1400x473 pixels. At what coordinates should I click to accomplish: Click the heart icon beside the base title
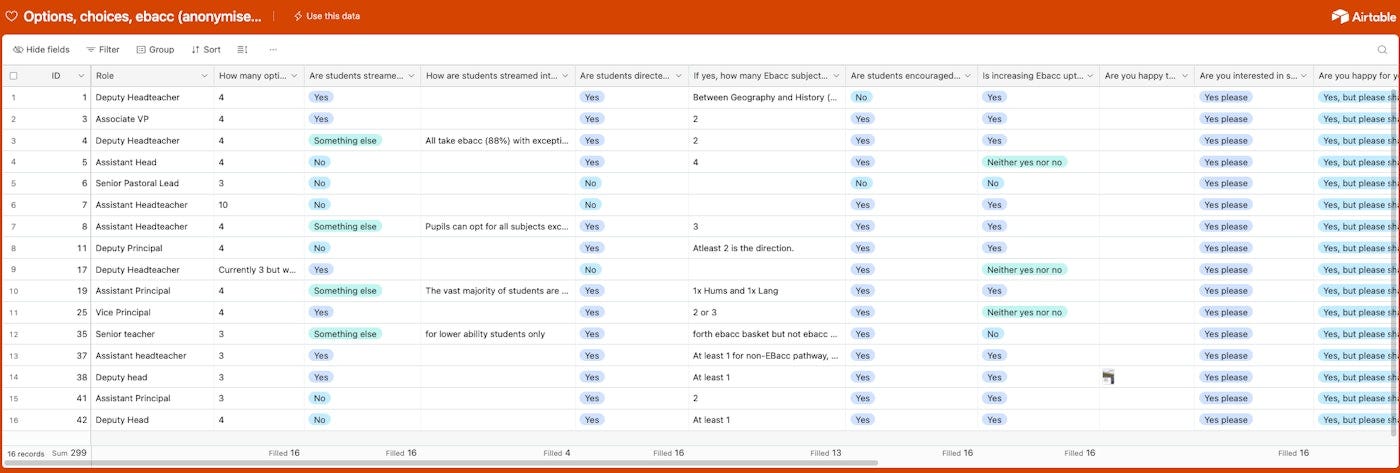click(11, 16)
